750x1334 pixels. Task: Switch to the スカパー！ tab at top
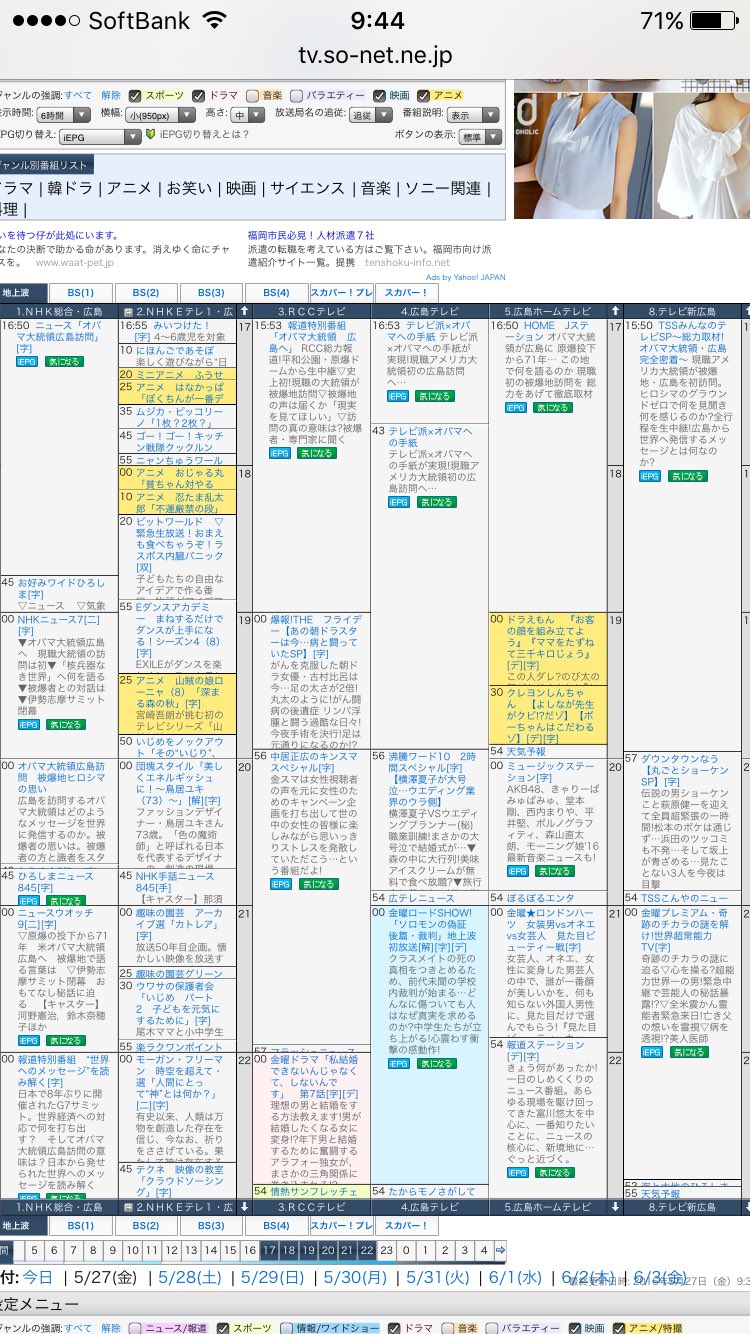pyautogui.click(x=406, y=293)
